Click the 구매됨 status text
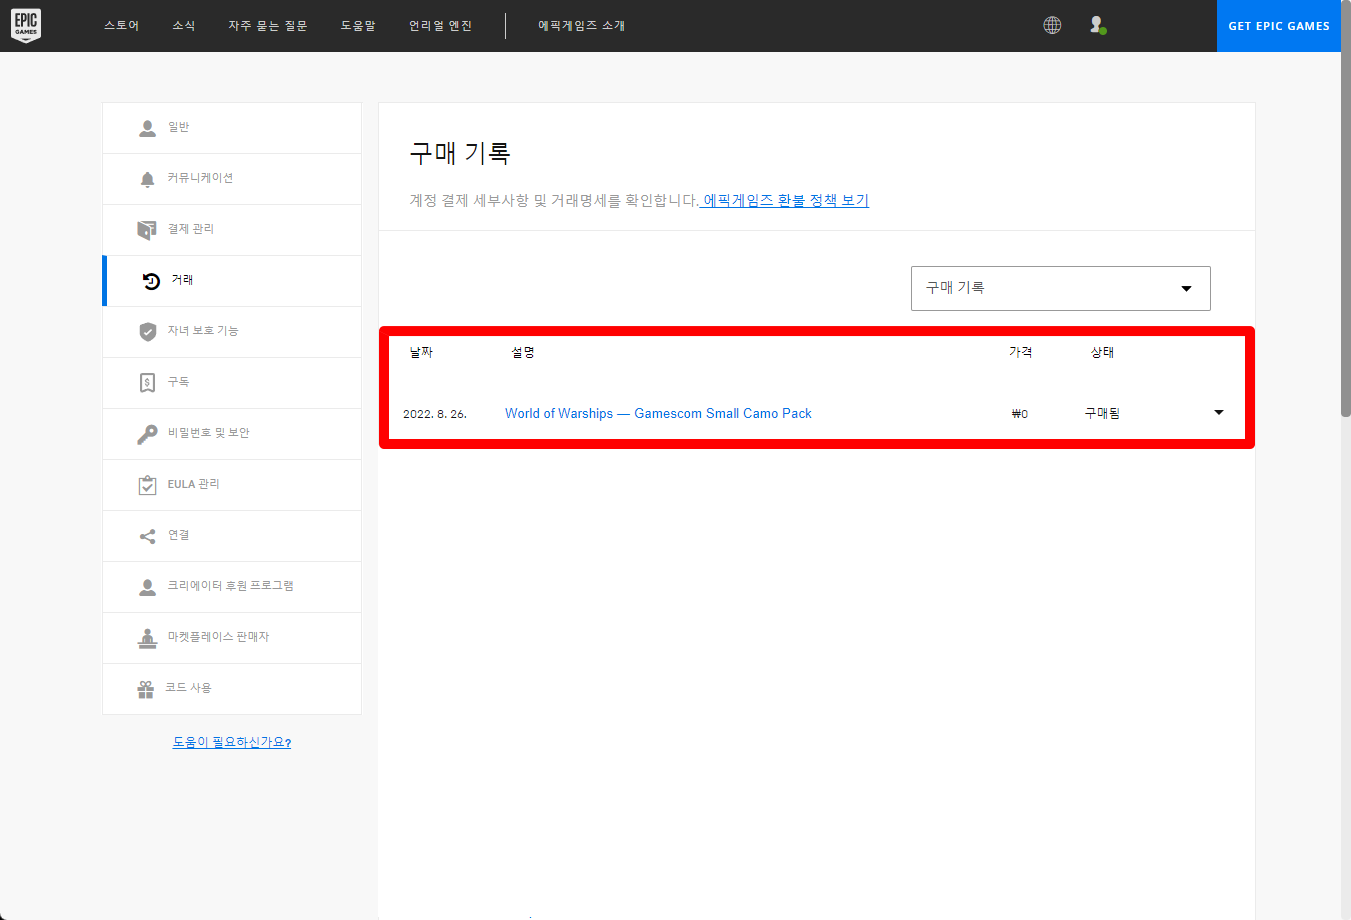Screen dimensions: 1351x920 [x=1102, y=413]
